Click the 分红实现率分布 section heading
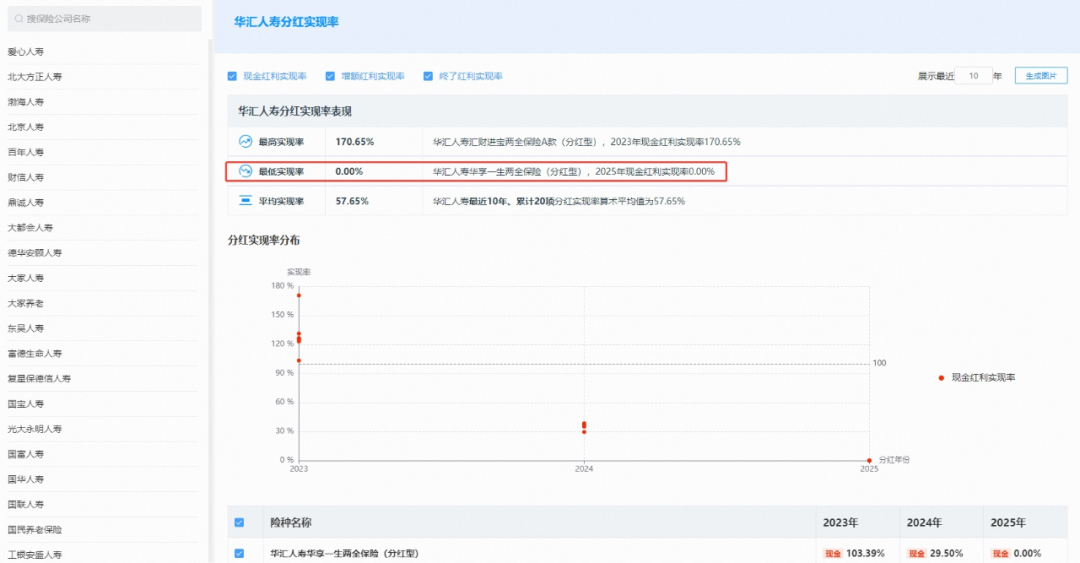 (x=264, y=240)
